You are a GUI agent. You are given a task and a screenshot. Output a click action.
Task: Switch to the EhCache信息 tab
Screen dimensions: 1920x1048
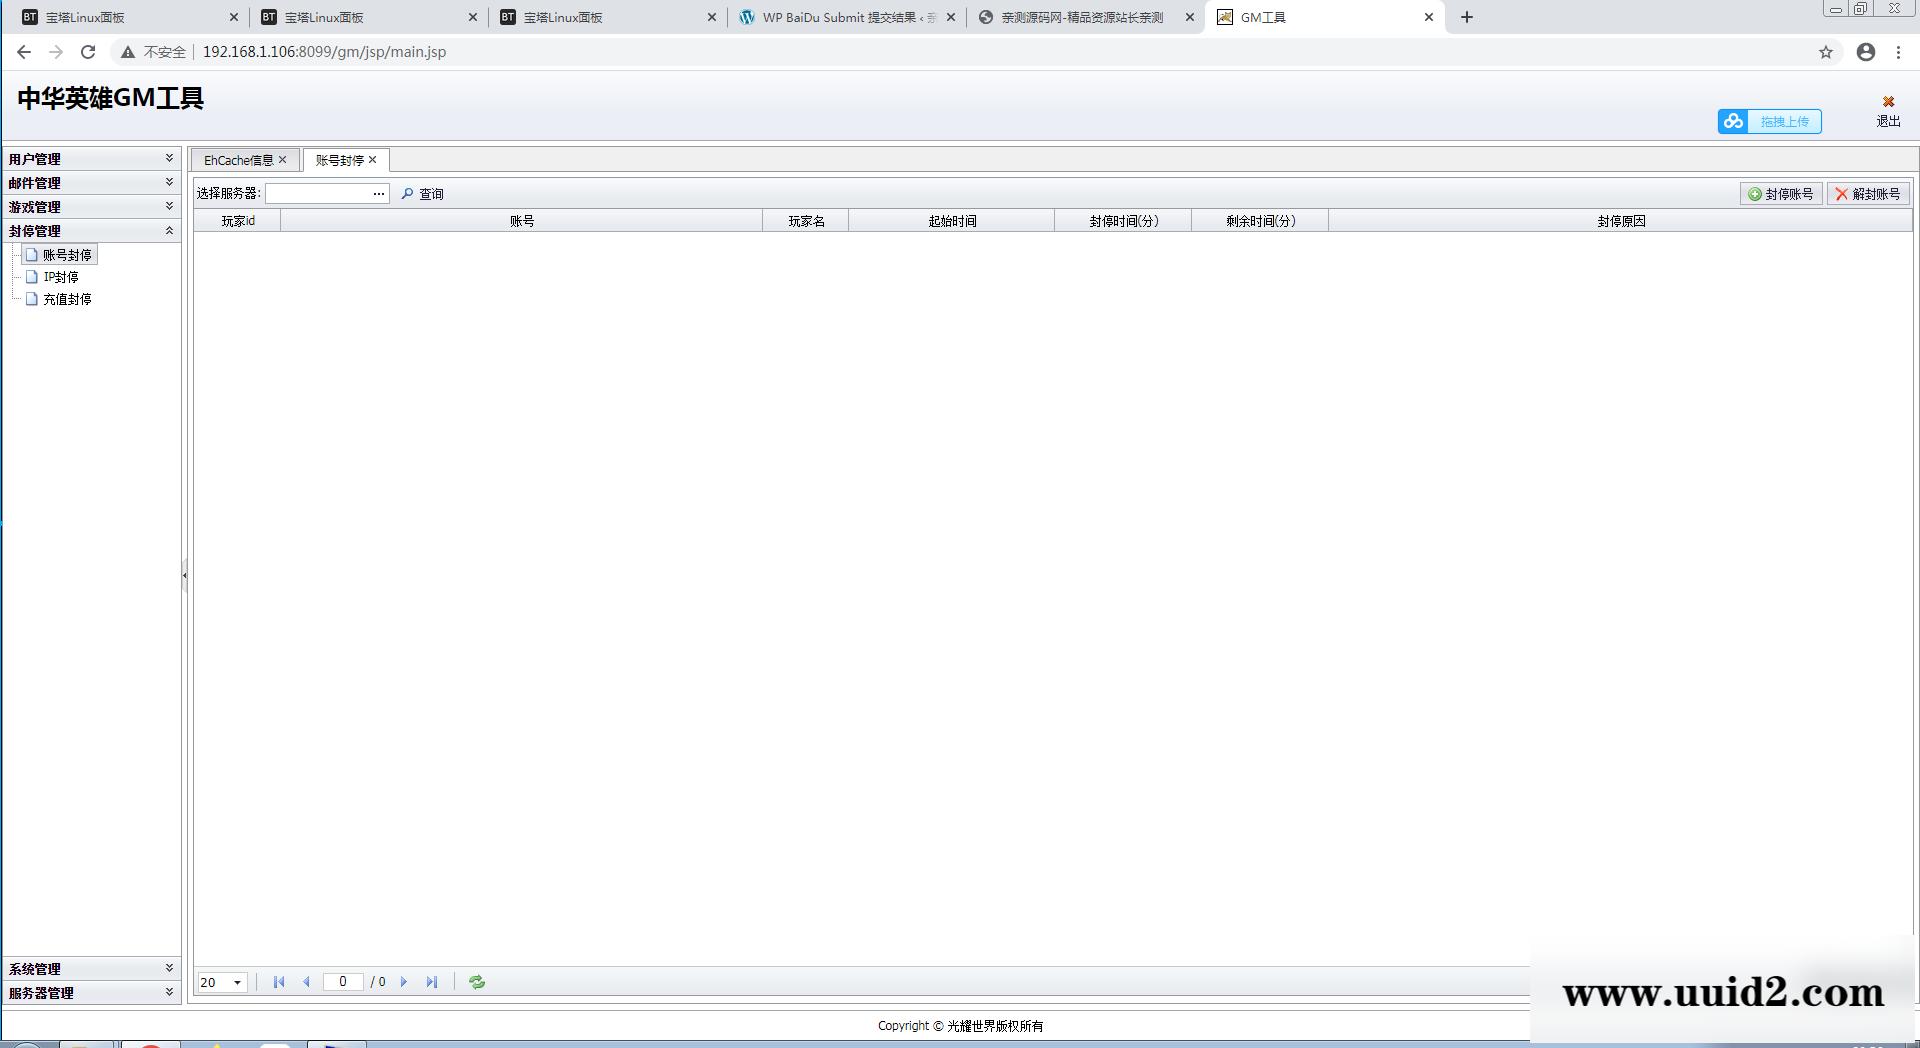pos(238,161)
